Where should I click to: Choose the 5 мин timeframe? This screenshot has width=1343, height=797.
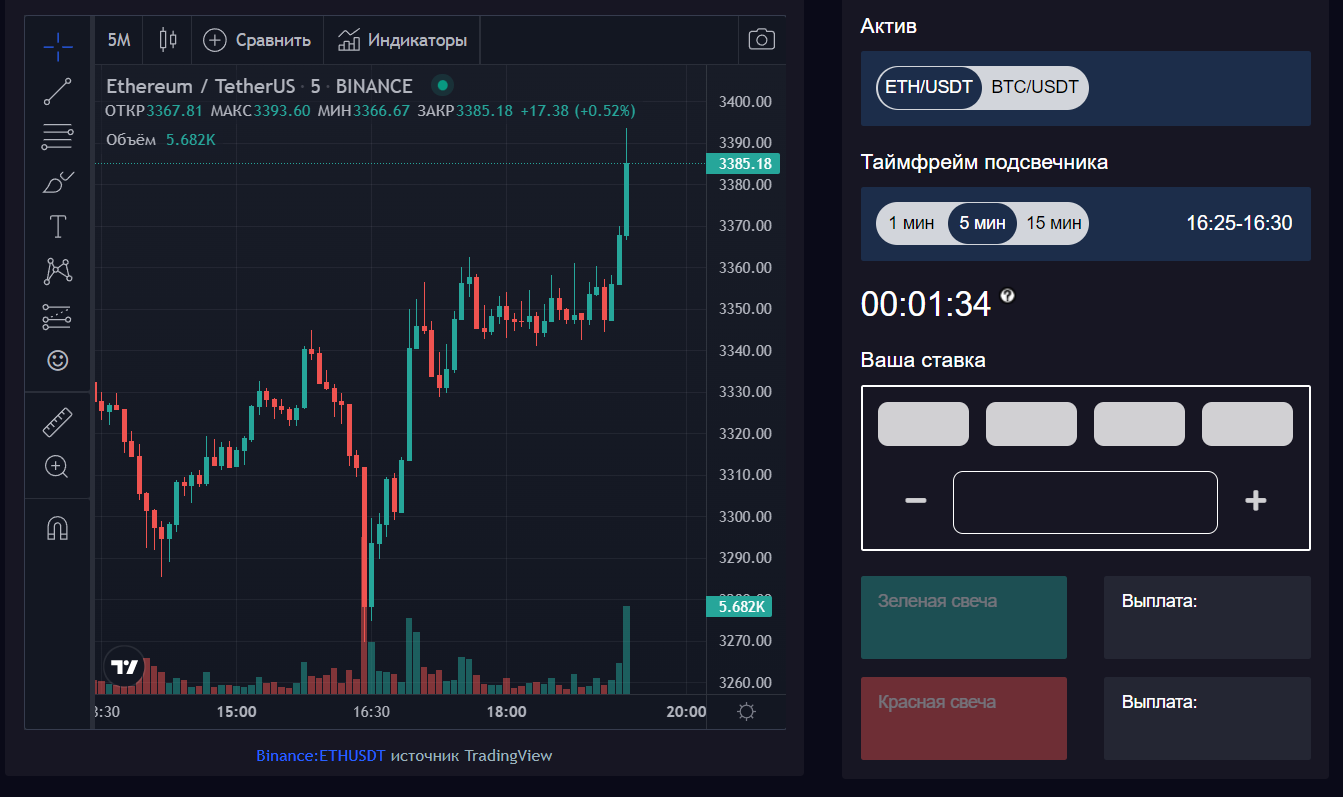coord(982,223)
